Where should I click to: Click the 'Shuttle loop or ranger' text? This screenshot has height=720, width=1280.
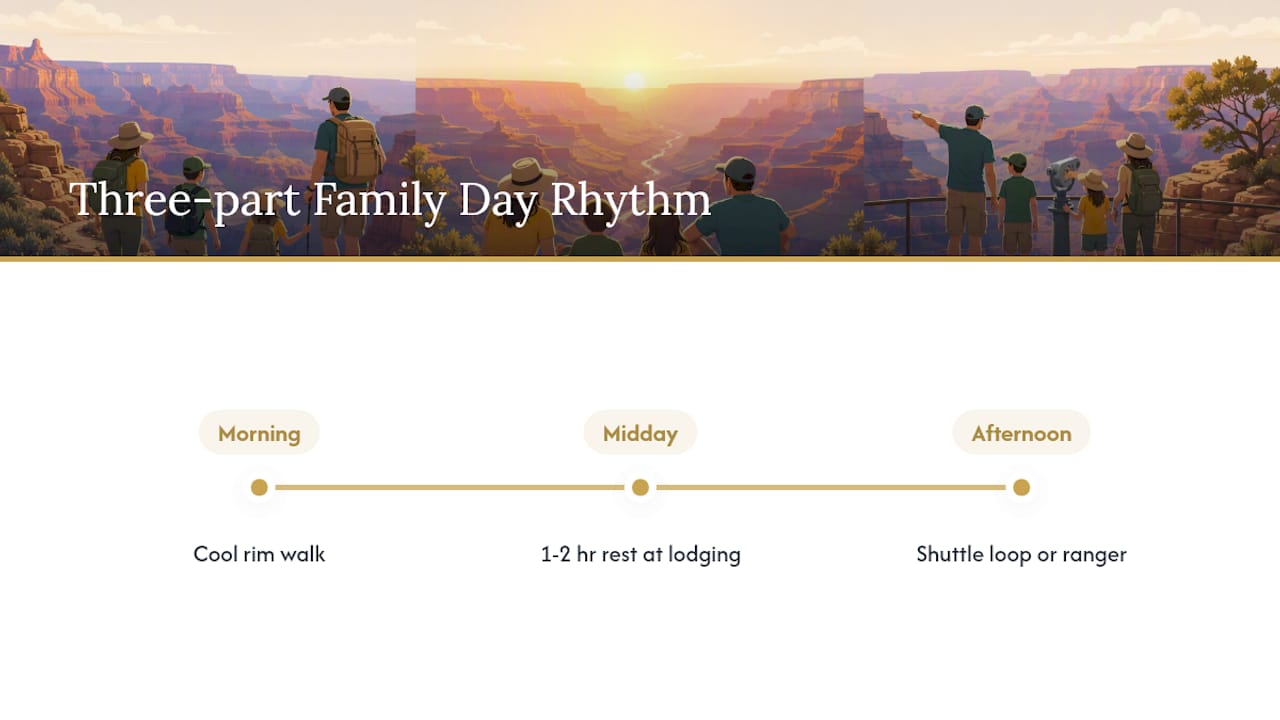pos(1021,554)
